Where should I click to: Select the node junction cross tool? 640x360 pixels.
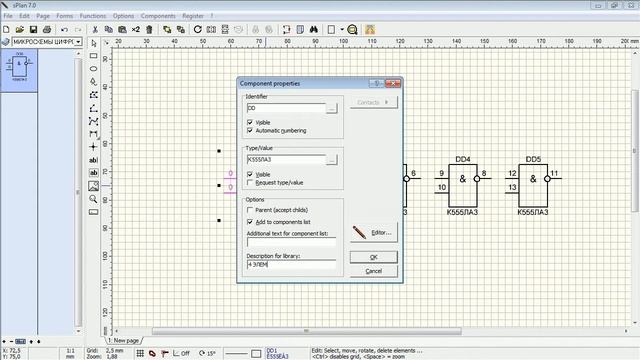click(93, 147)
